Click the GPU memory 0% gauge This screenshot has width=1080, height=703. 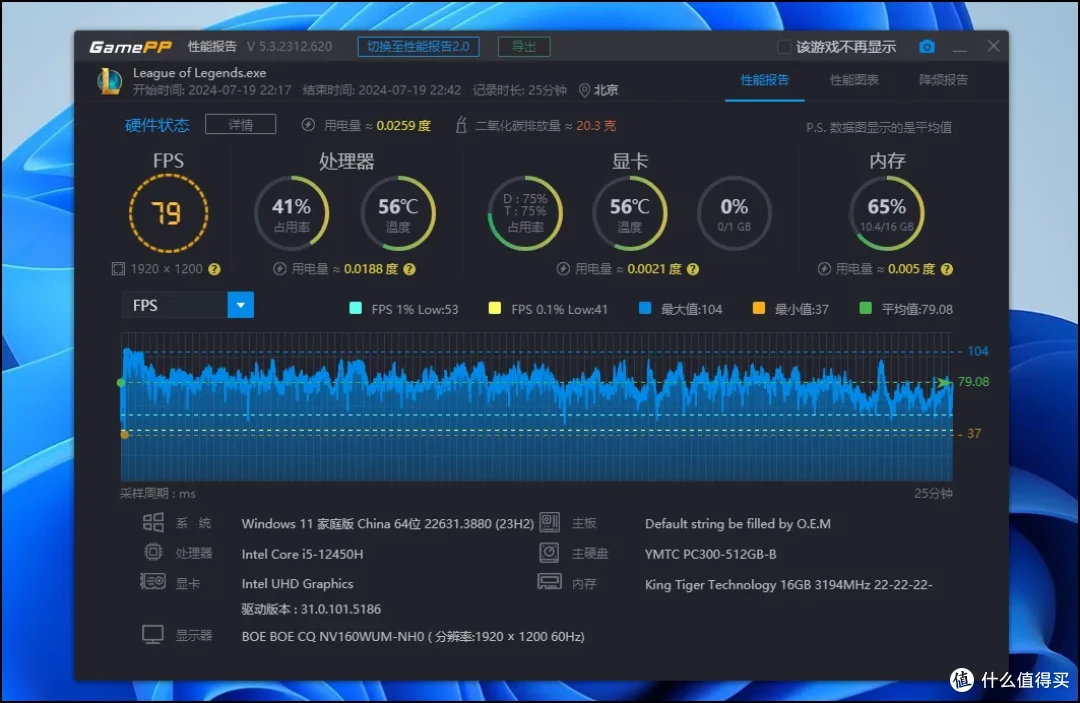pos(734,213)
